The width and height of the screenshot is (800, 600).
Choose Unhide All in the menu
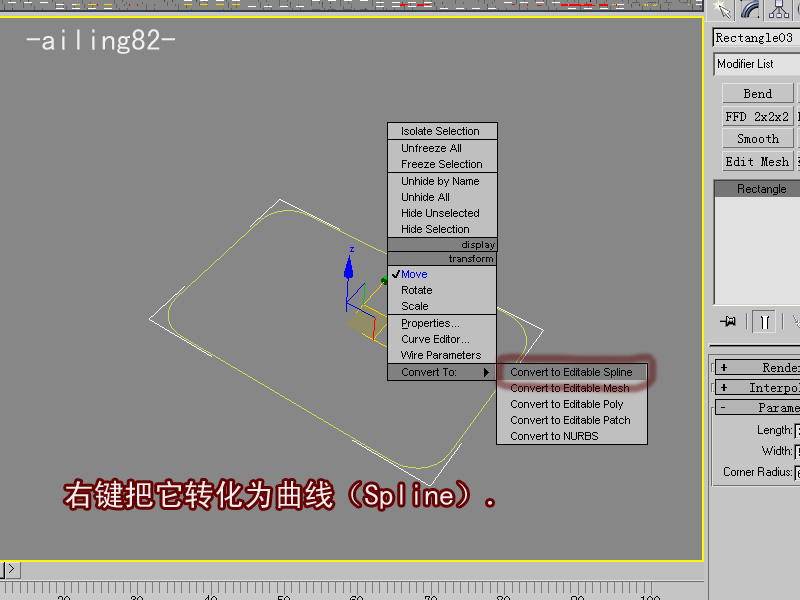point(442,197)
